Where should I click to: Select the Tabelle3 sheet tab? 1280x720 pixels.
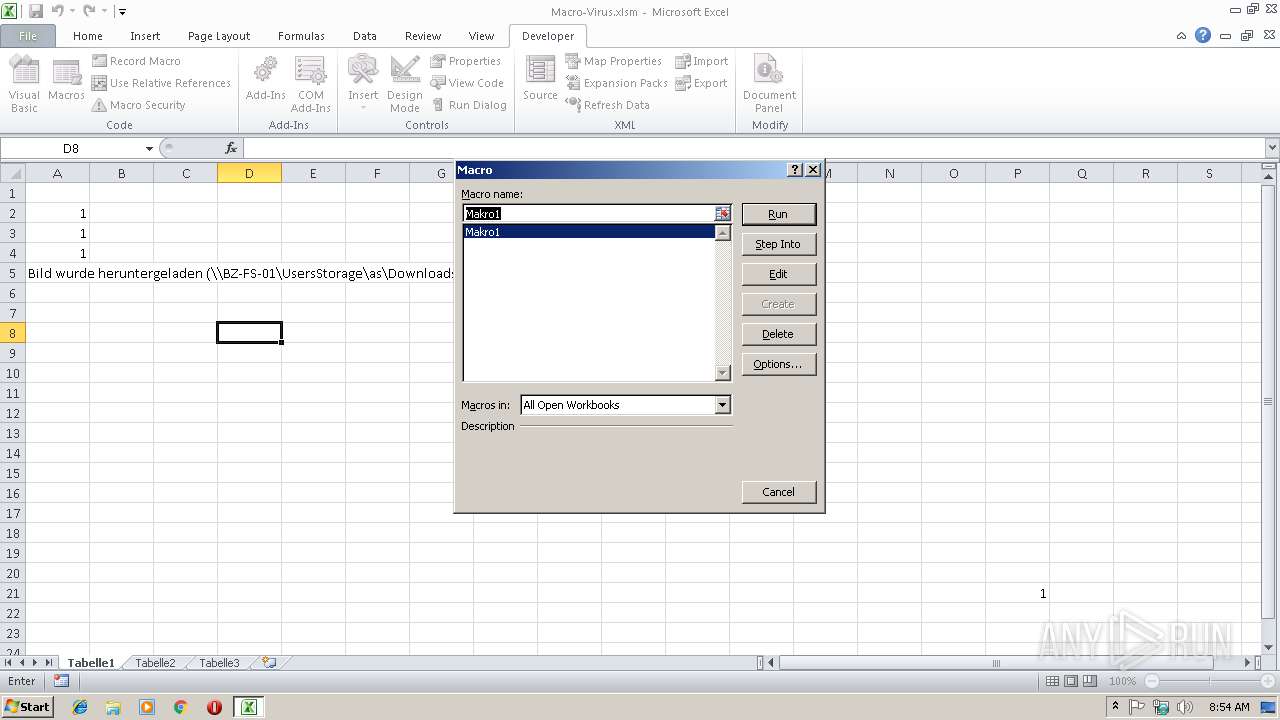[x=219, y=662]
